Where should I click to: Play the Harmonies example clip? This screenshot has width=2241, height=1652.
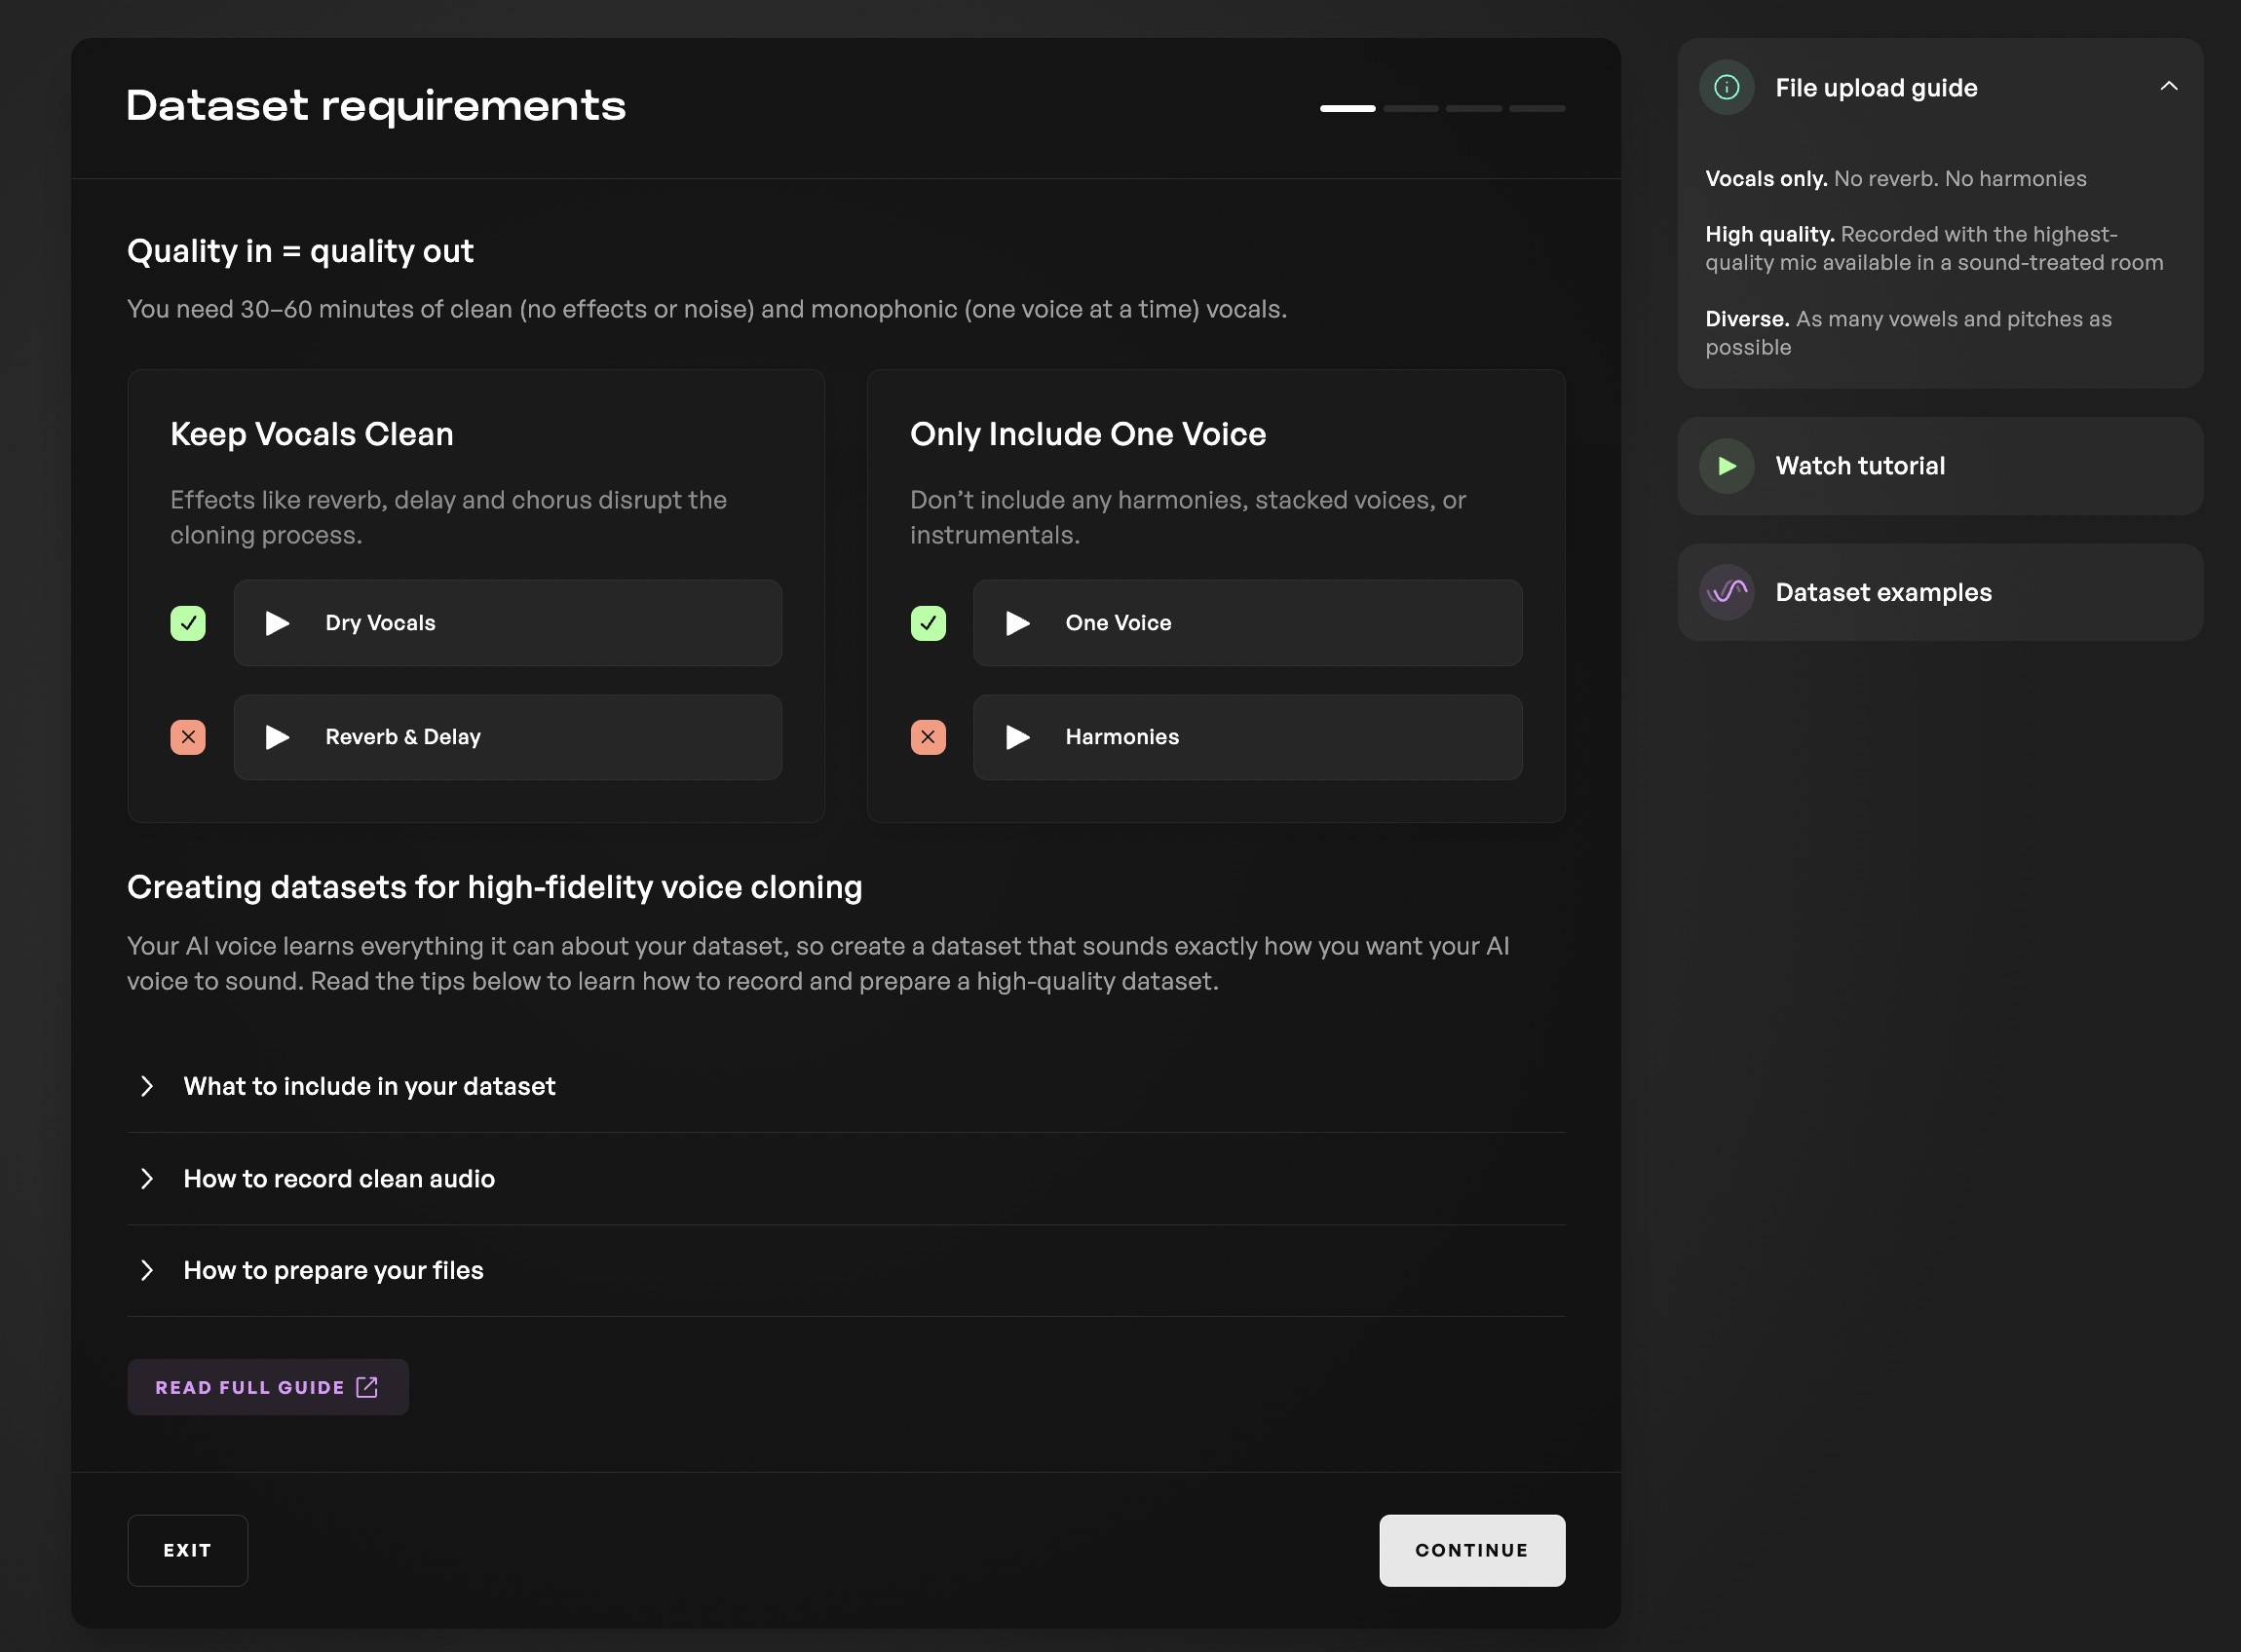(x=1017, y=737)
